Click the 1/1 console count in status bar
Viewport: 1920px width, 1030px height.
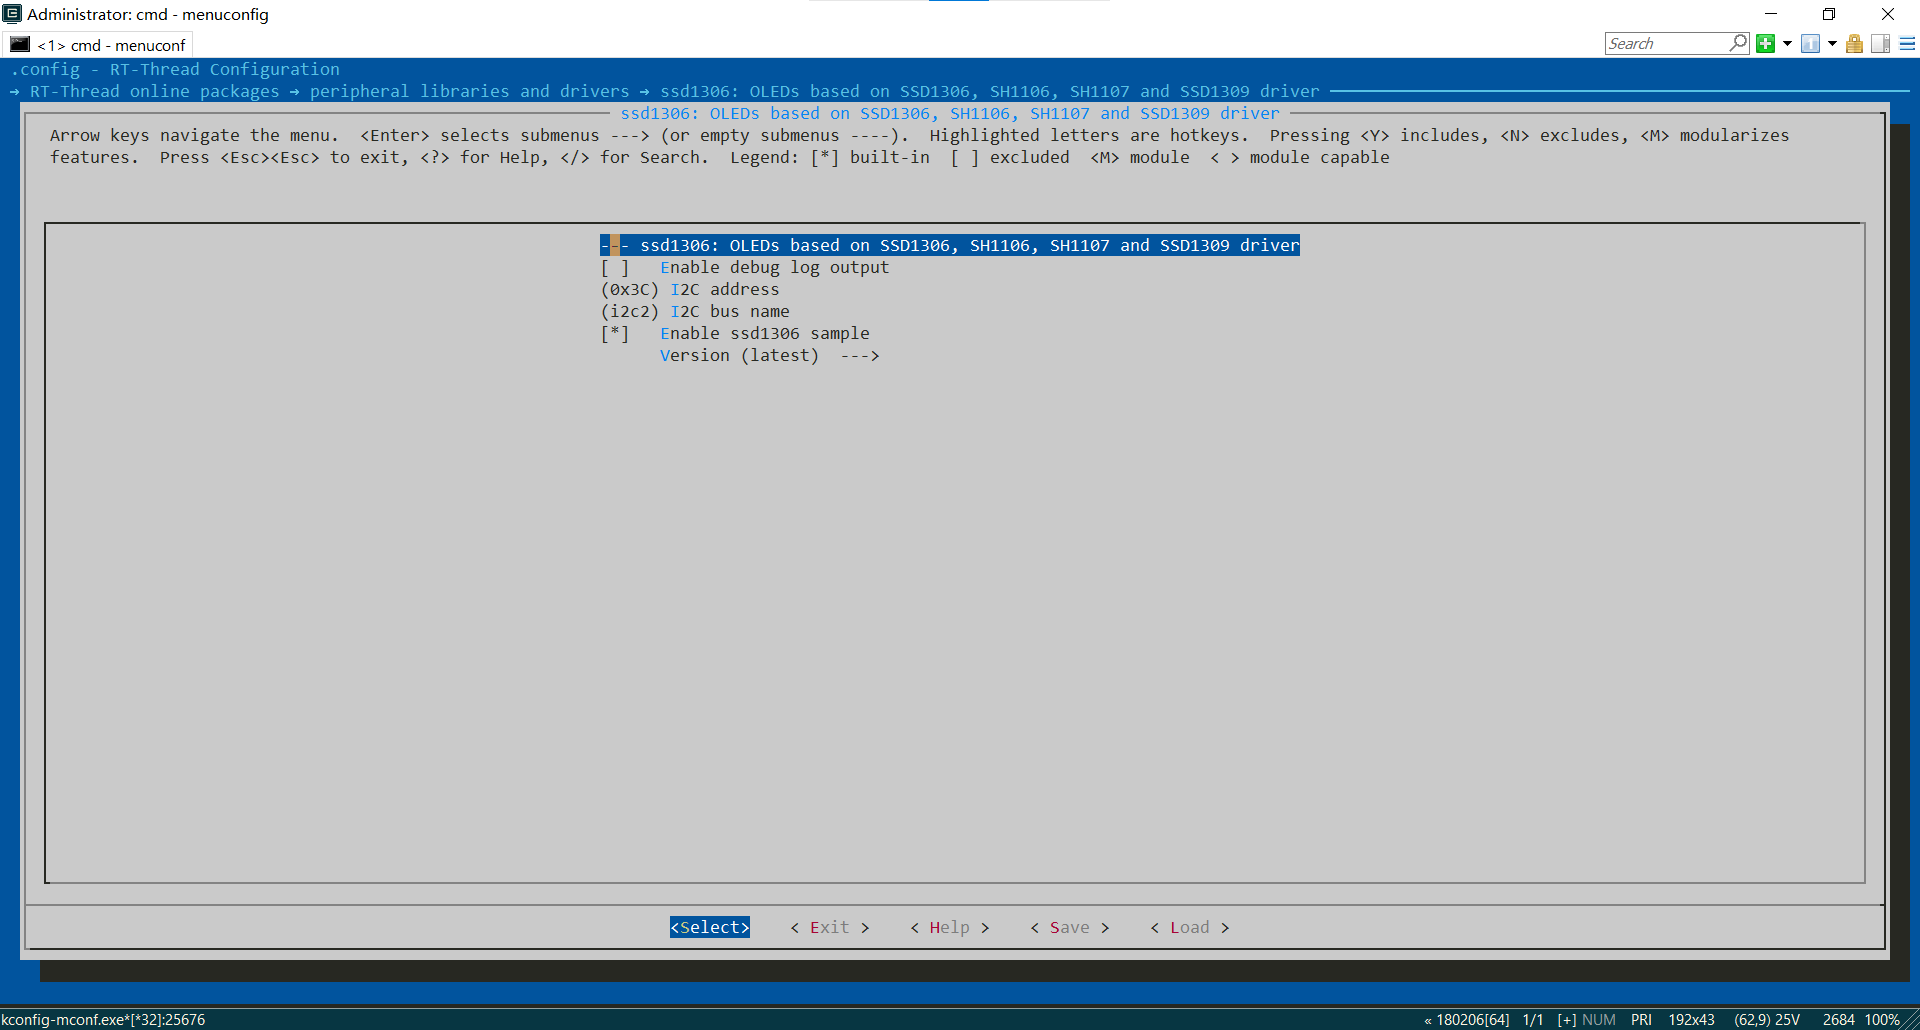pos(1533,1020)
